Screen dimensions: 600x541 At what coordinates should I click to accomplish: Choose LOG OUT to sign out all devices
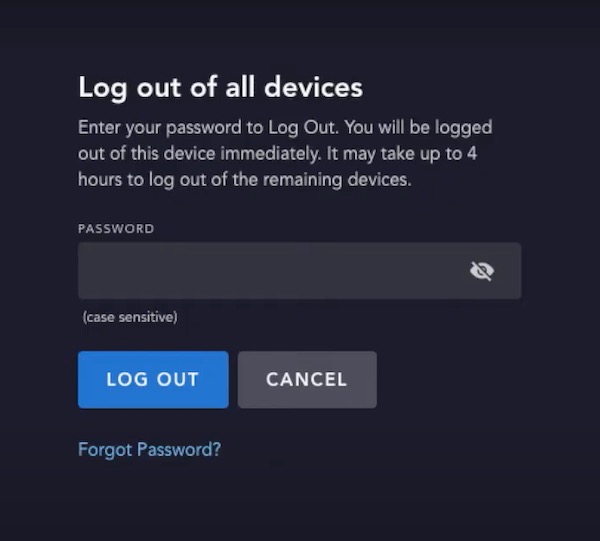point(153,380)
